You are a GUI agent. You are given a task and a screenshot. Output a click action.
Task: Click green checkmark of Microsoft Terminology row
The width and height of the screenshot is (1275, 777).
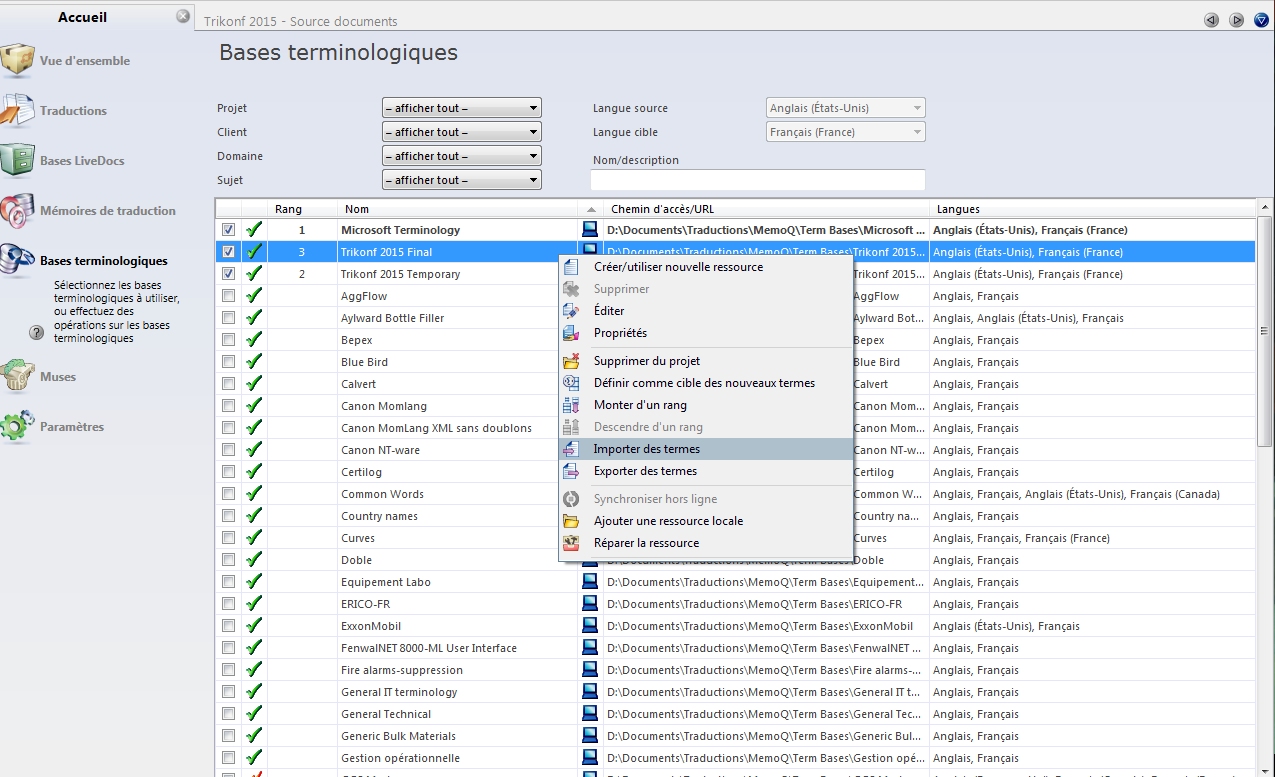tap(254, 230)
